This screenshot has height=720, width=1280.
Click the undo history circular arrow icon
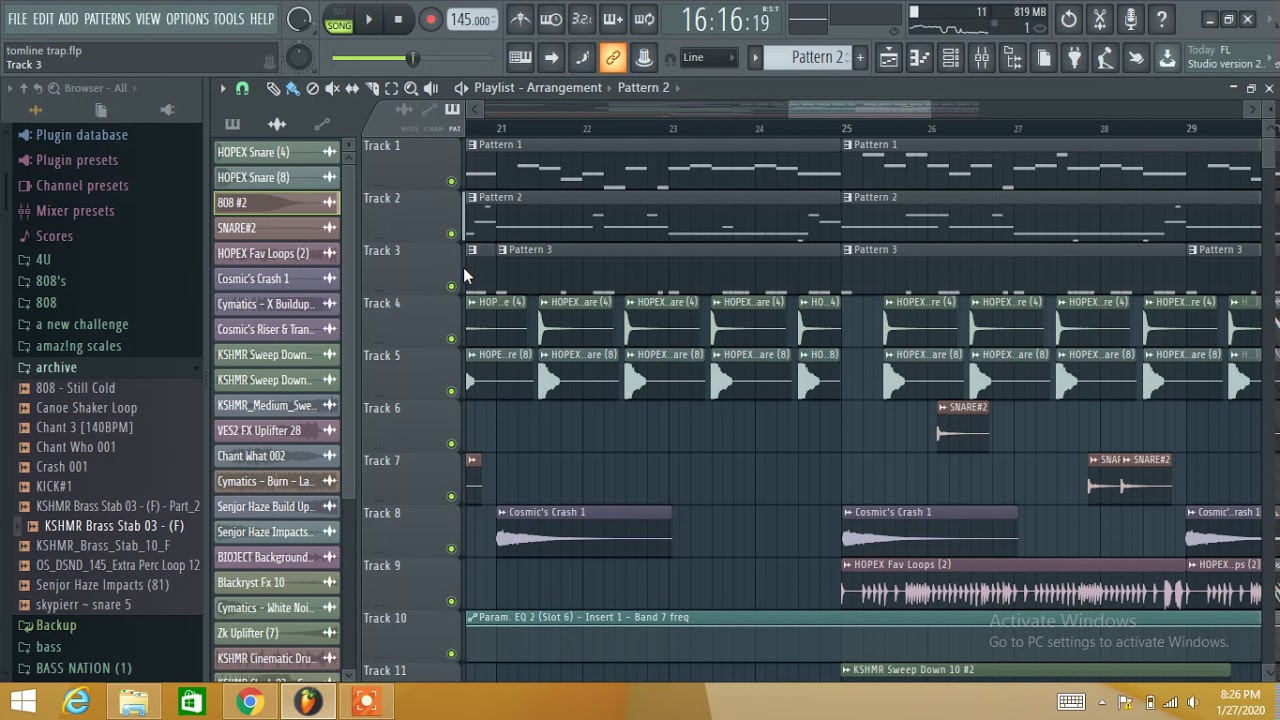click(1068, 19)
